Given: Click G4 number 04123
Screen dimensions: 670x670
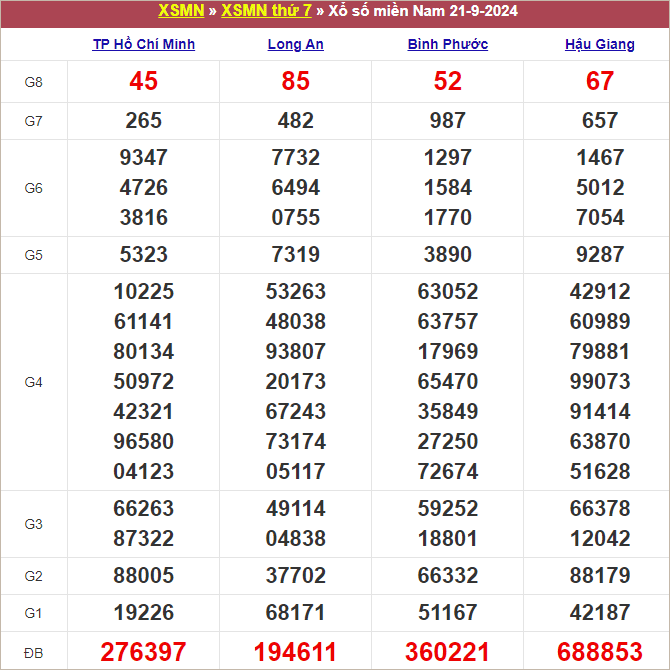Looking at the screenshot, I should click(144, 471).
